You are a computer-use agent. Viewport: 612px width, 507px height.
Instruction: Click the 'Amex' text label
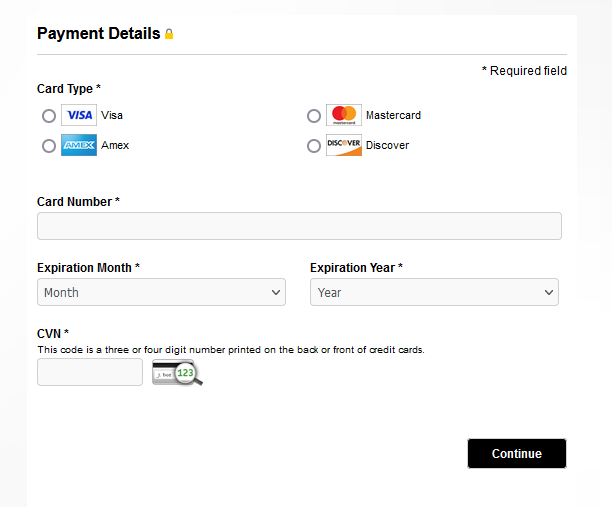tap(115, 146)
